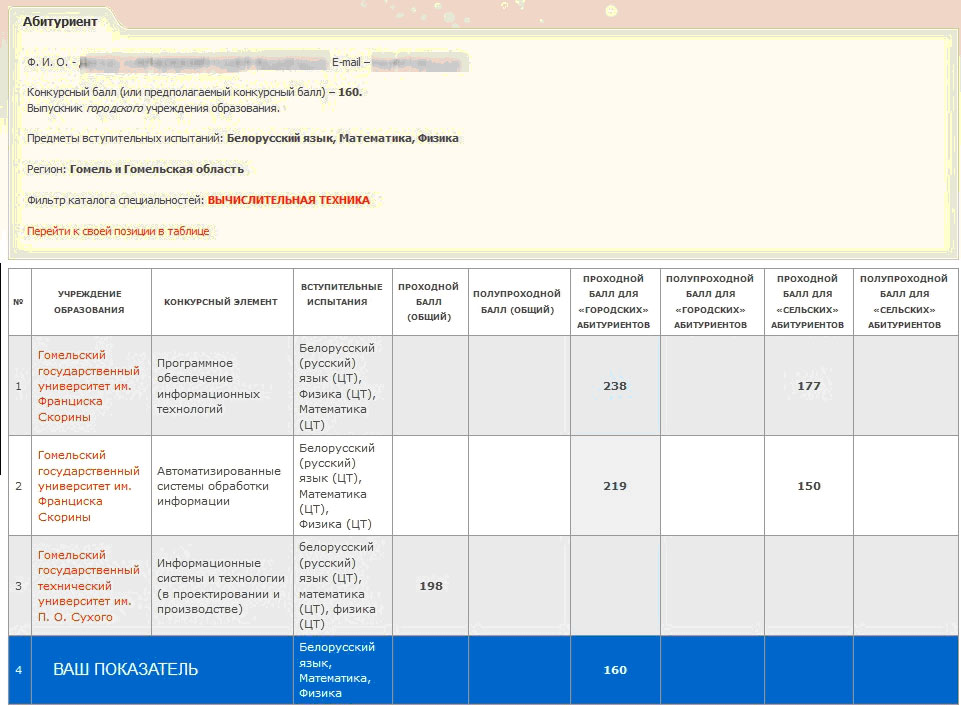
Task: Click 'Перейти к своей позиции в таблице' link
Action: point(118,231)
